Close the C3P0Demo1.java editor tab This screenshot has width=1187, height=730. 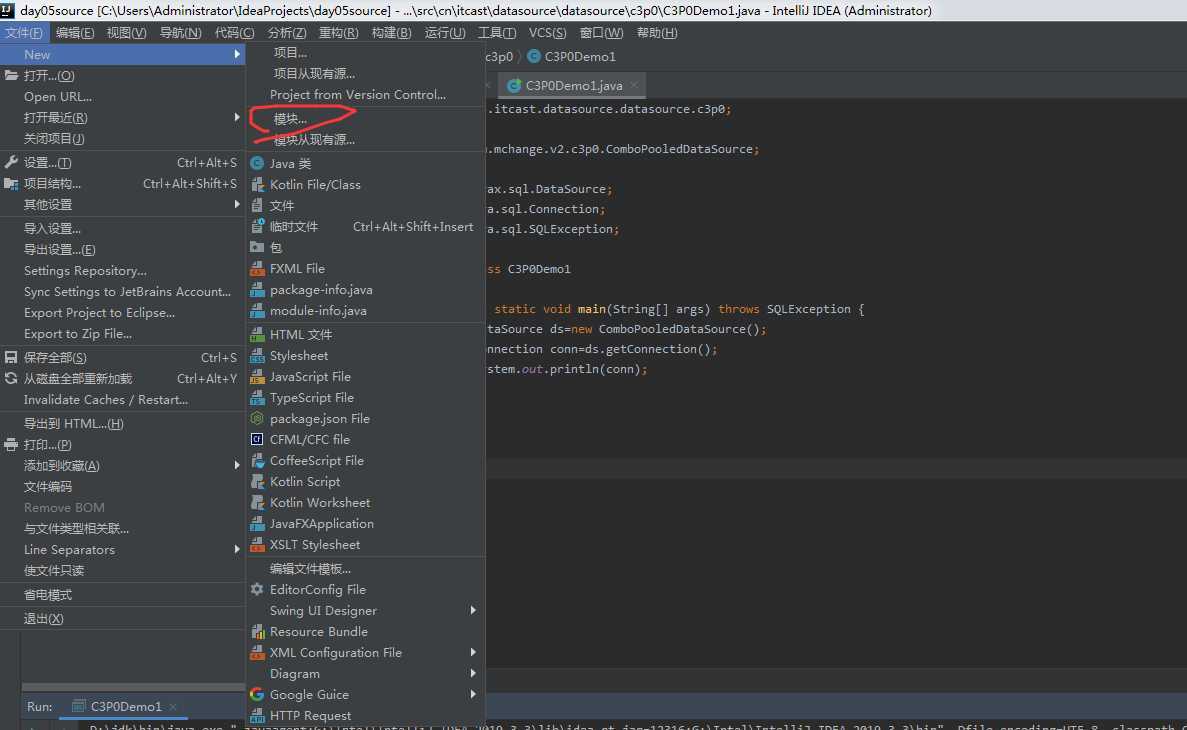tap(634, 86)
